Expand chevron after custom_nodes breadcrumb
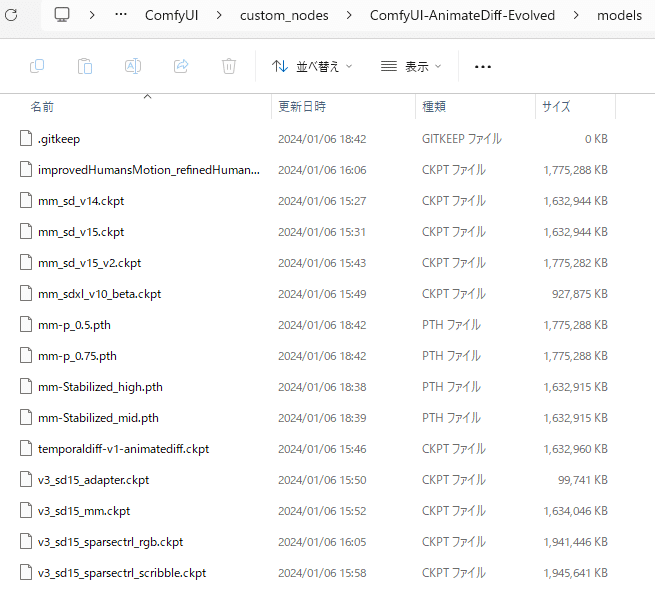 349,15
